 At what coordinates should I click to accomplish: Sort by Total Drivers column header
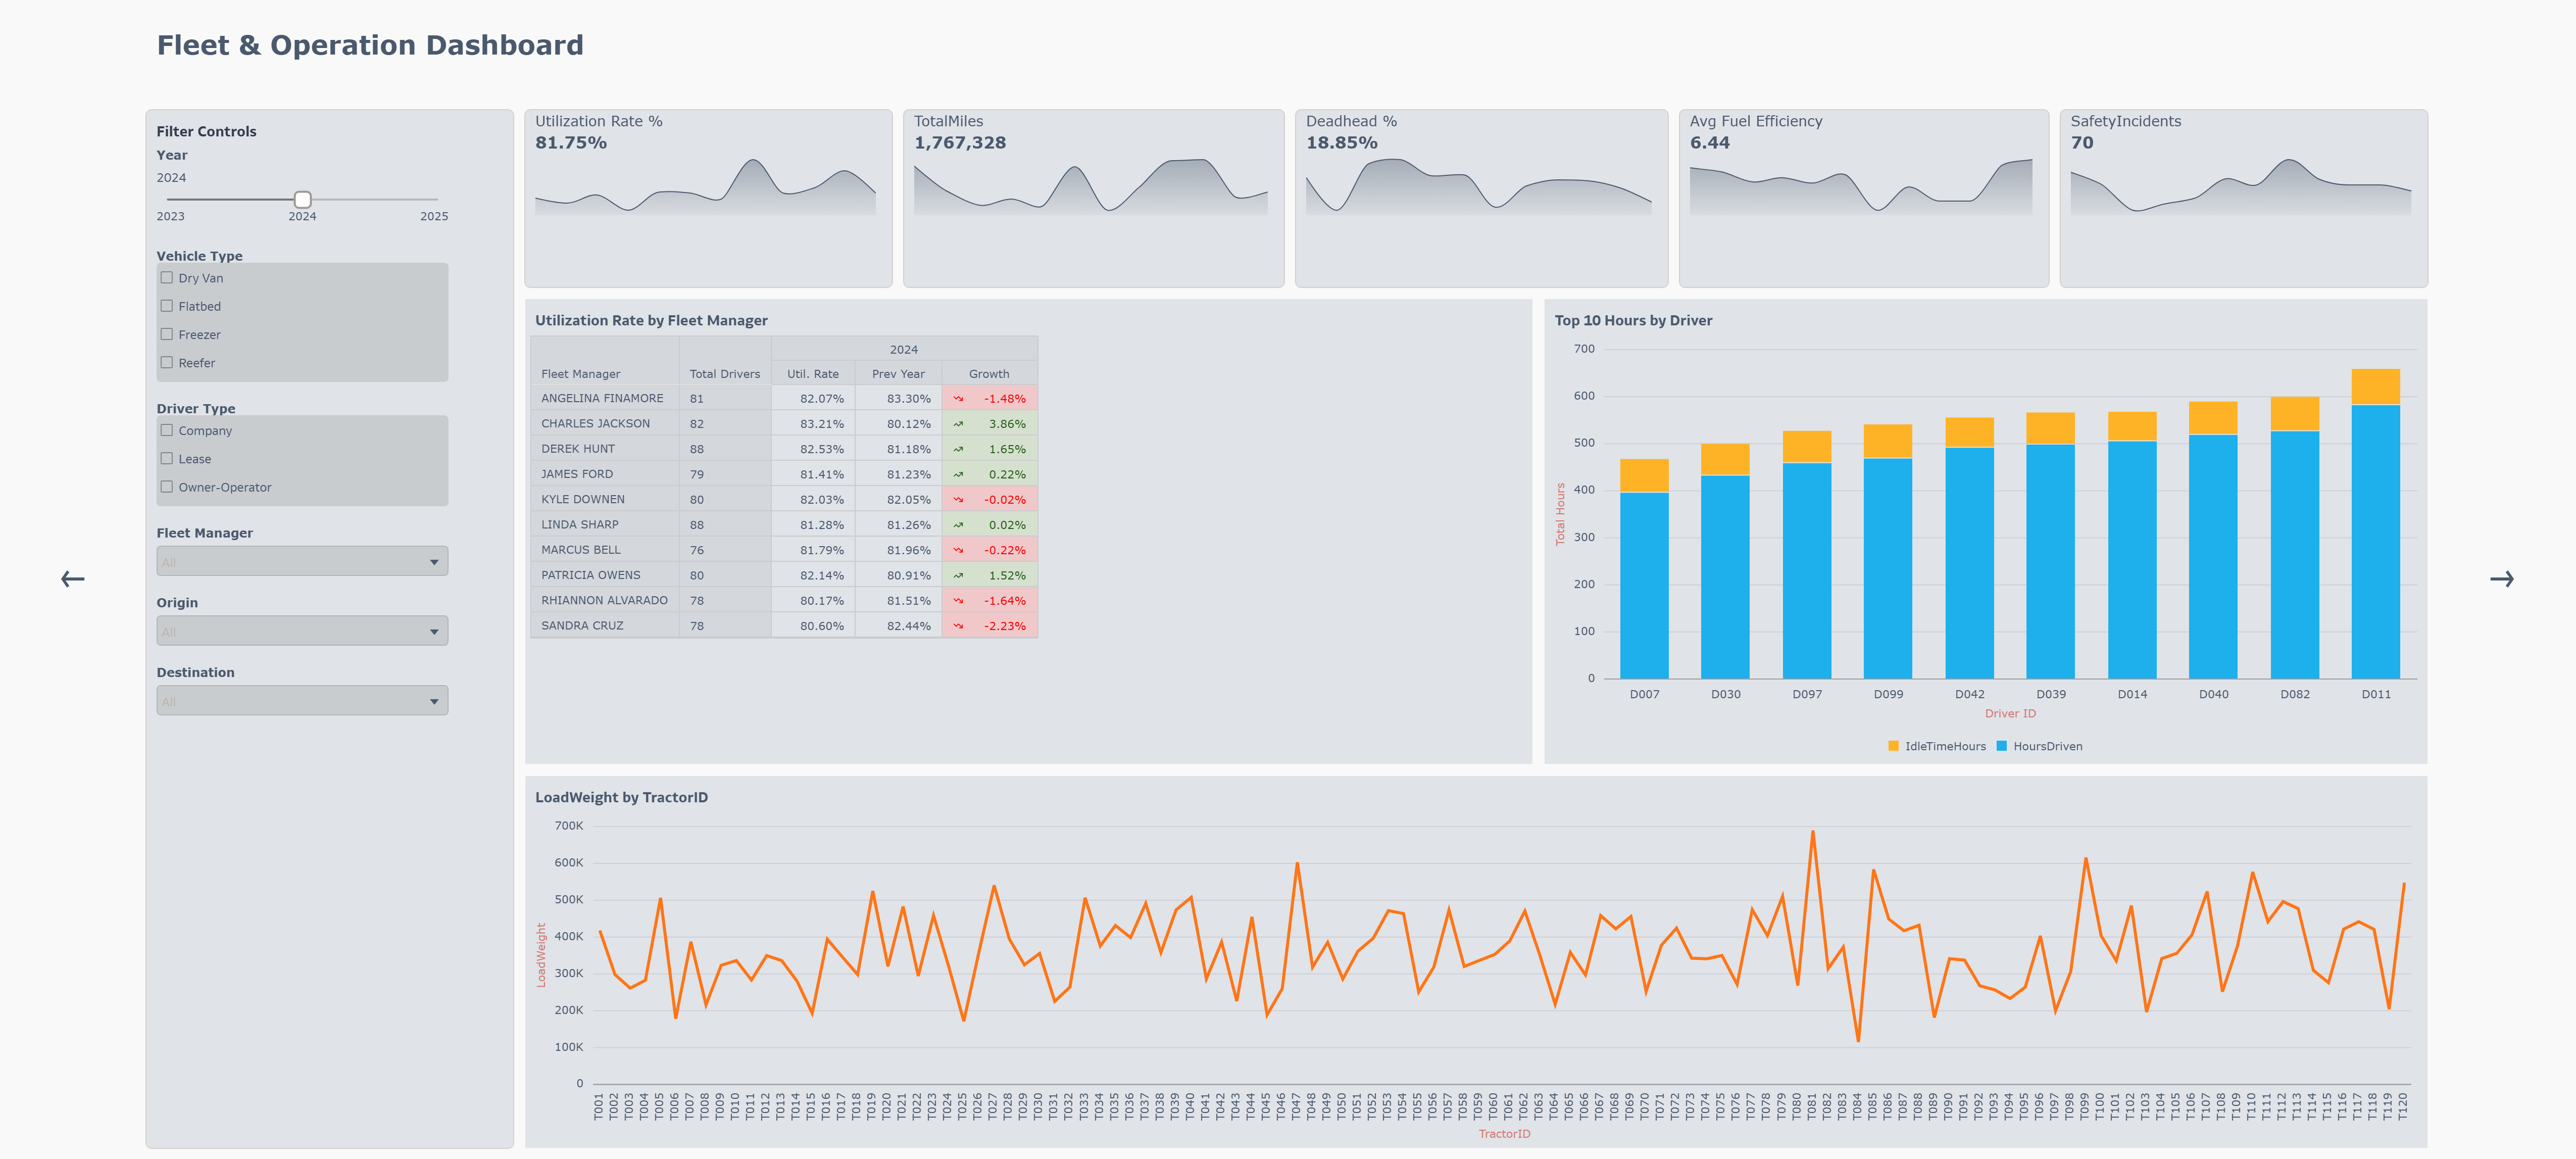coord(725,374)
